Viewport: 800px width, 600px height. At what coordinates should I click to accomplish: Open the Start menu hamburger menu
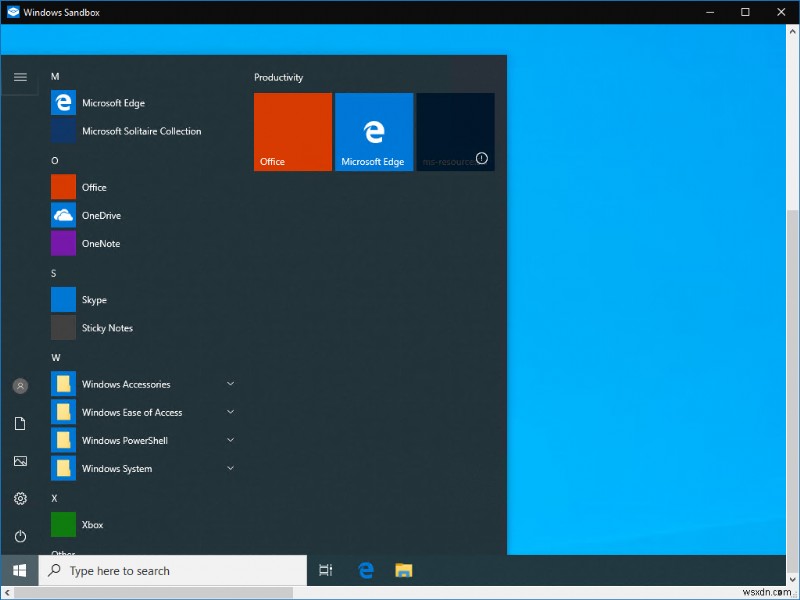tap(19, 76)
